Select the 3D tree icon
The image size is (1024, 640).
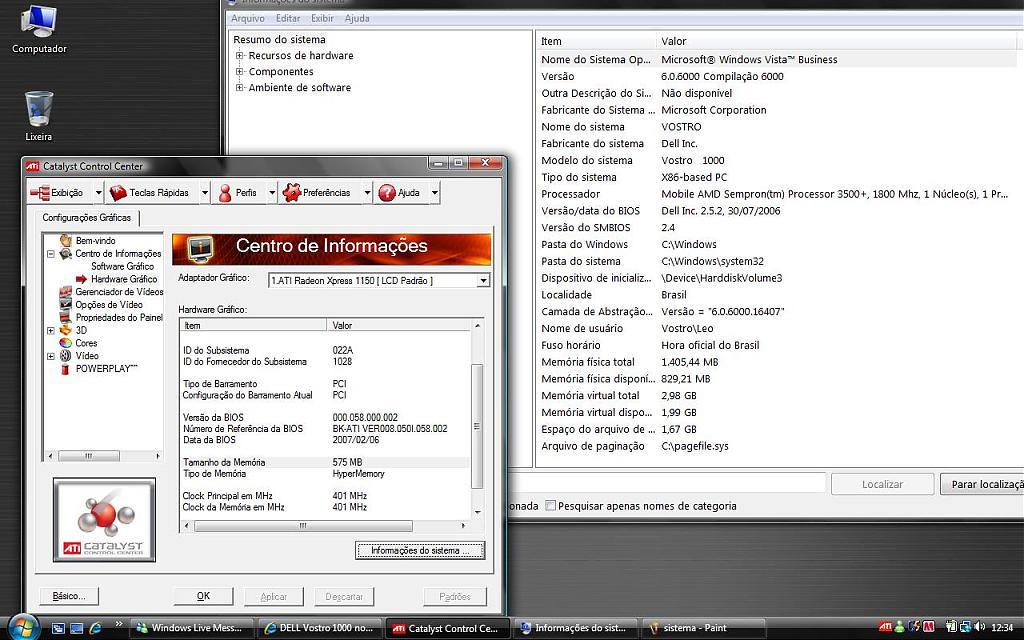tap(65, 330)
